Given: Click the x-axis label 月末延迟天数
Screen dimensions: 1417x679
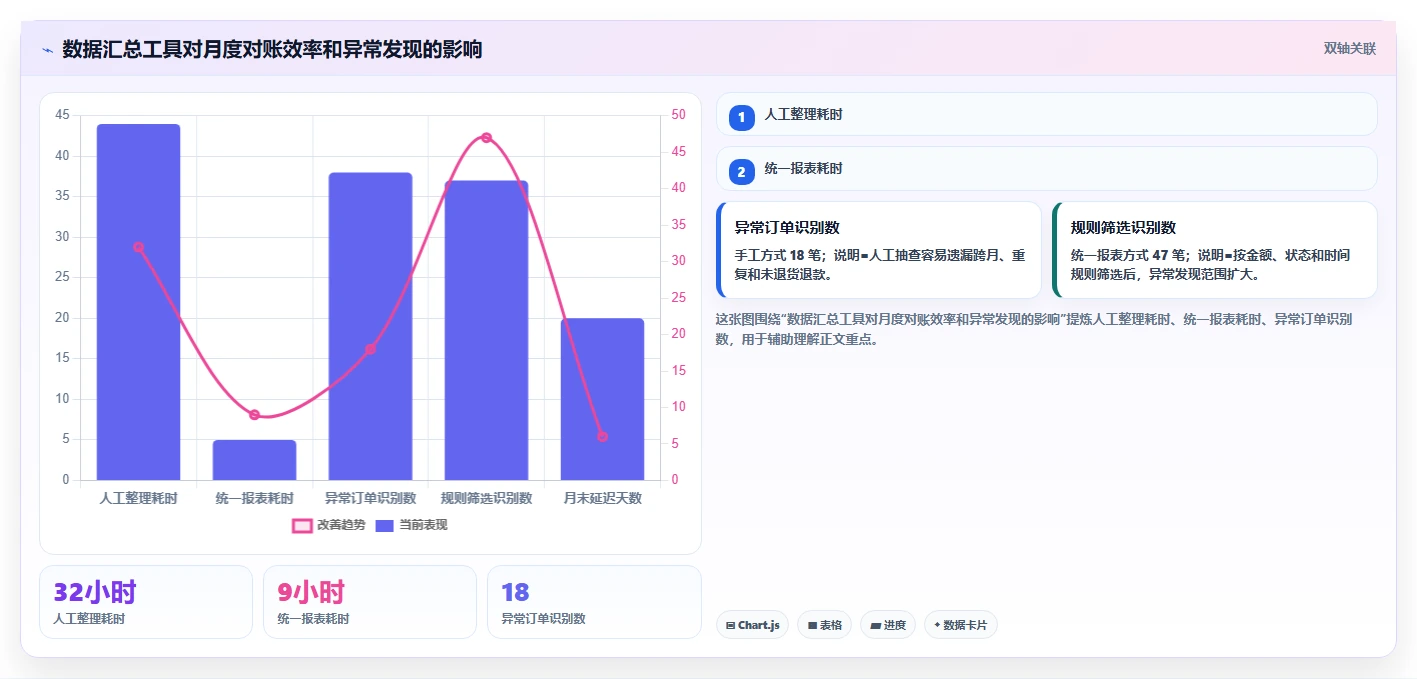Looking at the screenshot, I should (x=602, y=498).
